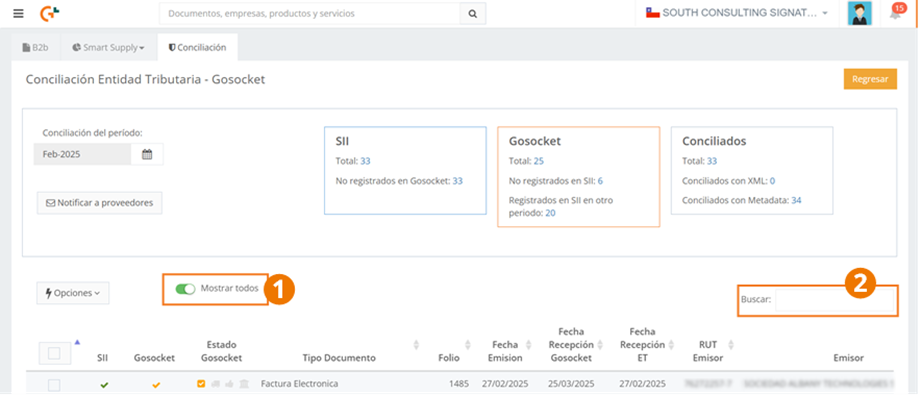Expand the Opciones dropdown

pos(73,293)
